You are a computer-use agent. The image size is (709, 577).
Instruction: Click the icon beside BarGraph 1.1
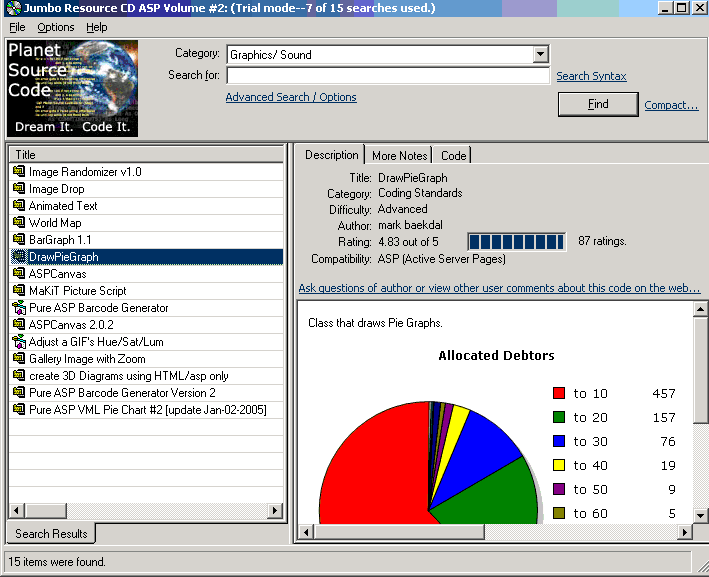click(x=19, y=239)
